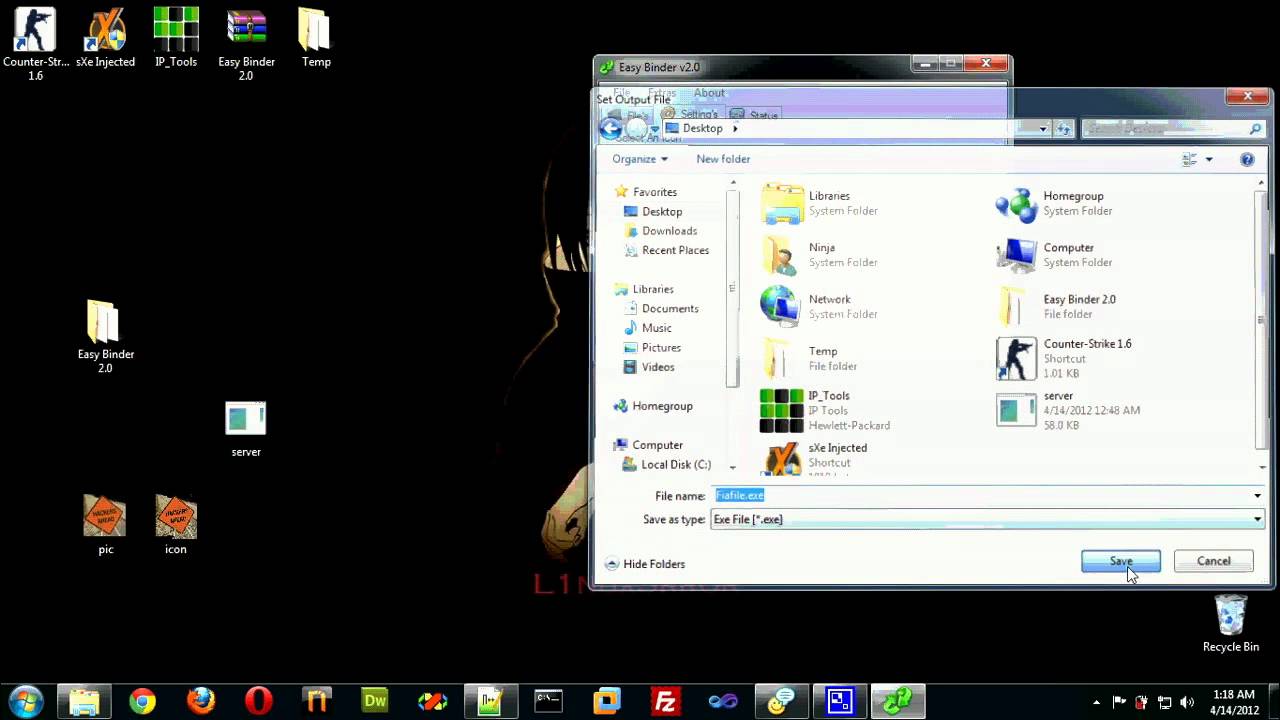1280x720 pixels.
Task: Select the sXe Injected desktop icon
Action: coord(105,38)
